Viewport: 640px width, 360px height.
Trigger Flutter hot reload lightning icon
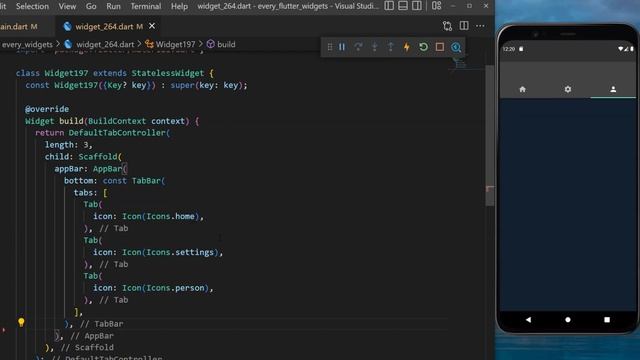pos(407,47)
